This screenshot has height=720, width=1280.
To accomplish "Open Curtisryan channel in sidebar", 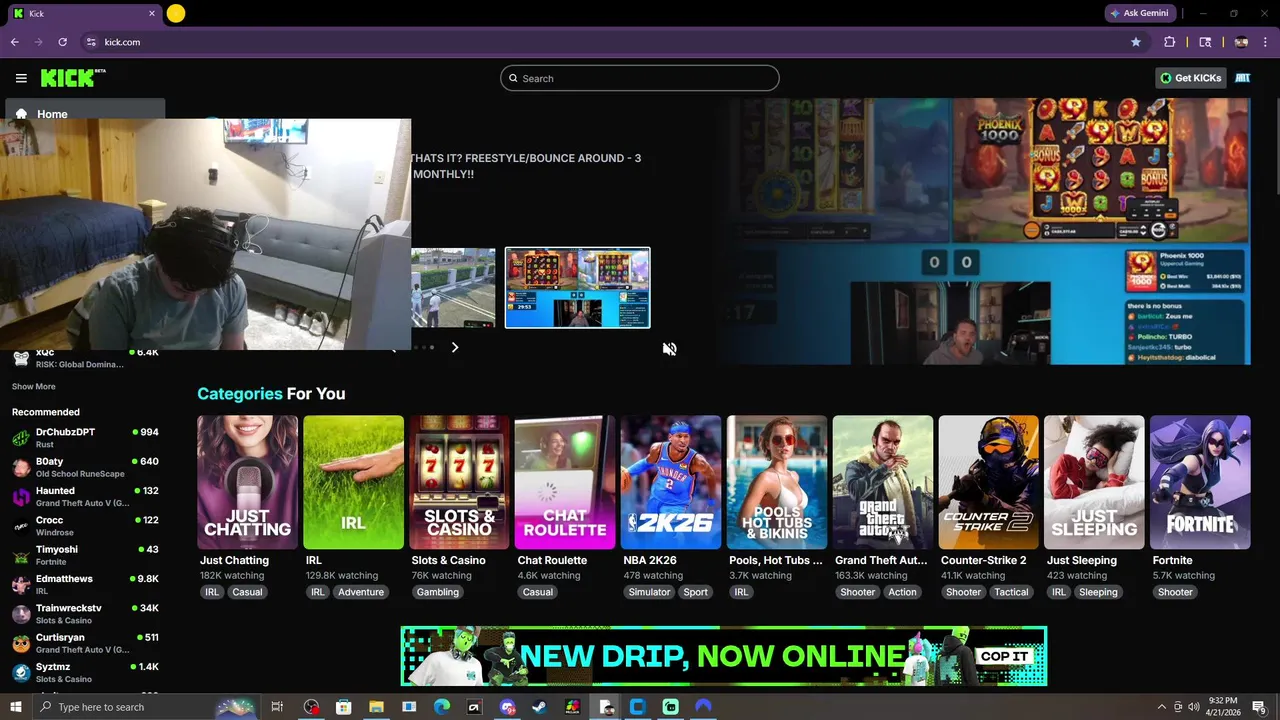I will 85,643.
